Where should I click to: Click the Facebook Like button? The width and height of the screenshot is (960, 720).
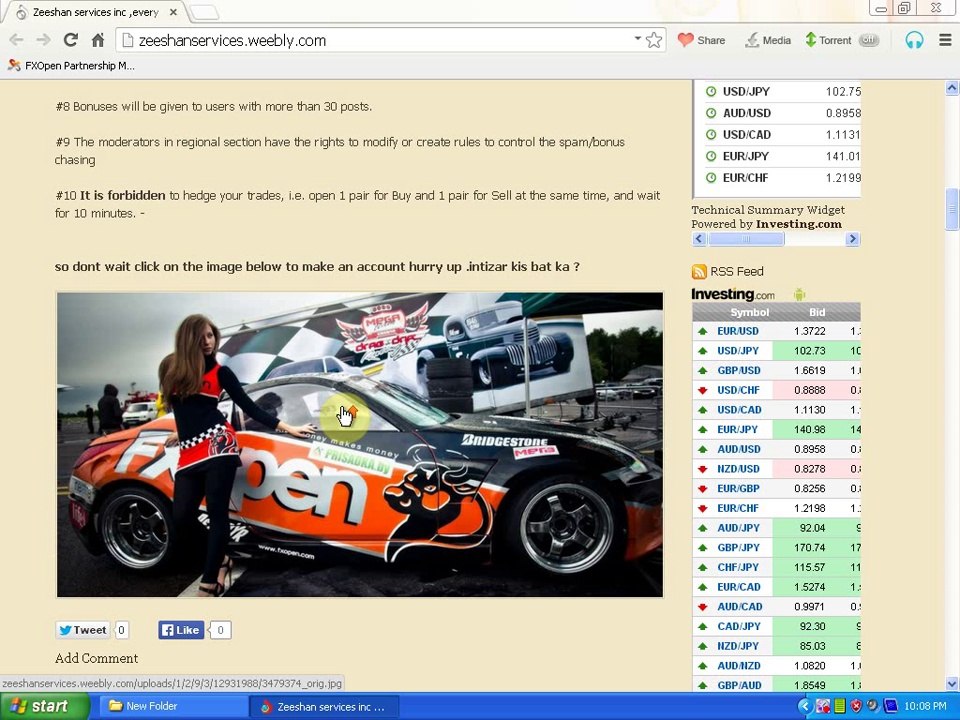tap(181, 630)
